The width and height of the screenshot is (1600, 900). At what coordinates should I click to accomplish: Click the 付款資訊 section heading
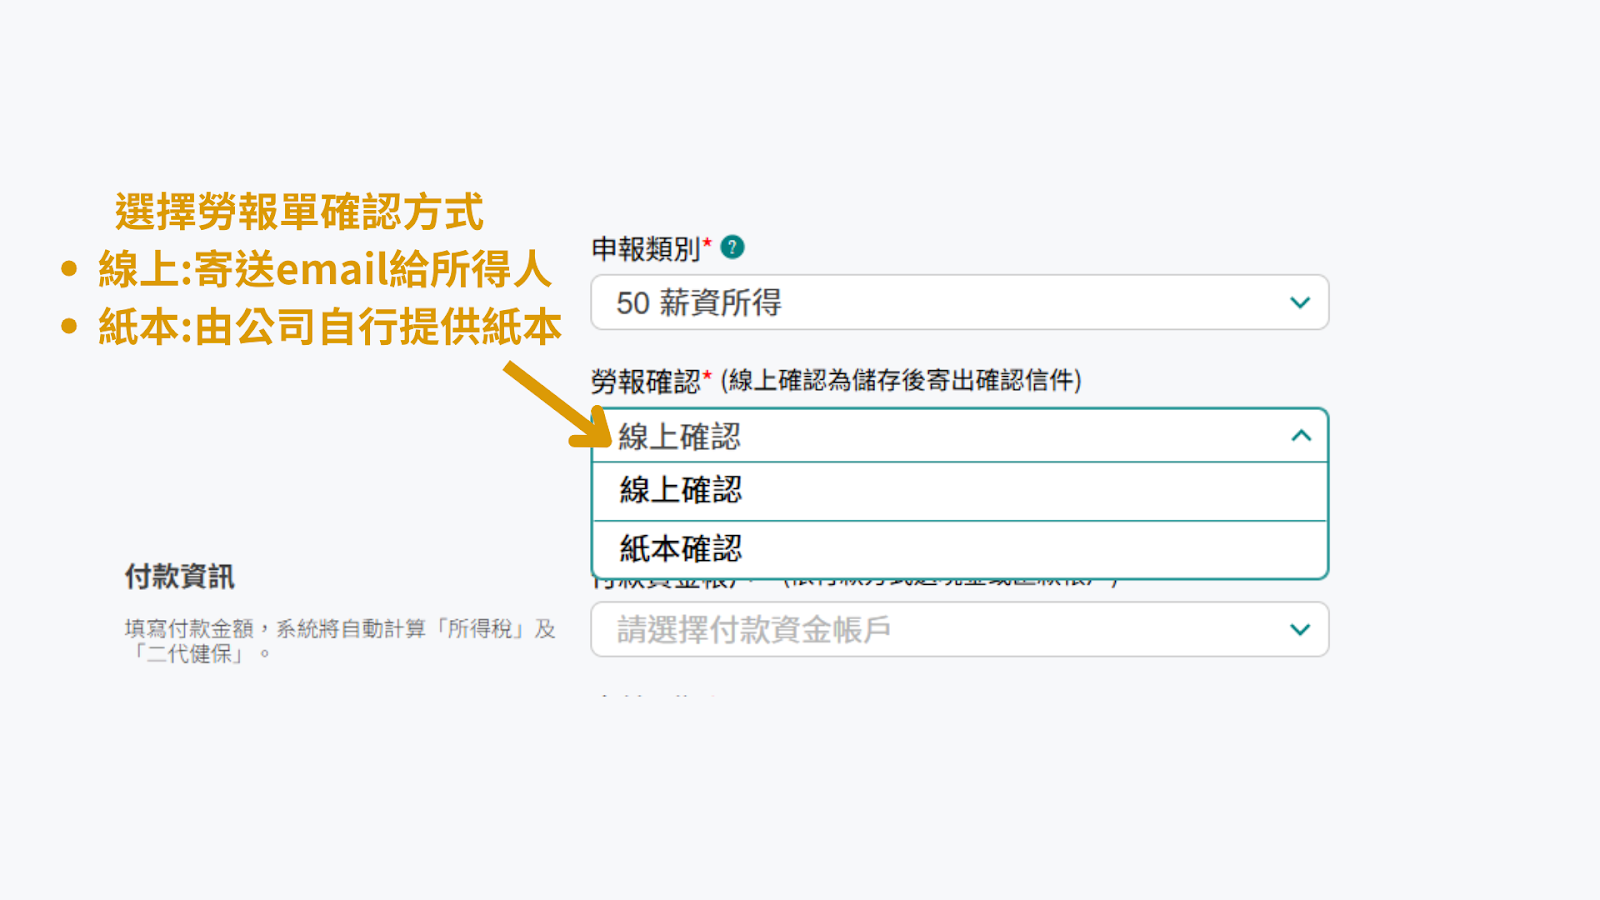click(179, 576)
